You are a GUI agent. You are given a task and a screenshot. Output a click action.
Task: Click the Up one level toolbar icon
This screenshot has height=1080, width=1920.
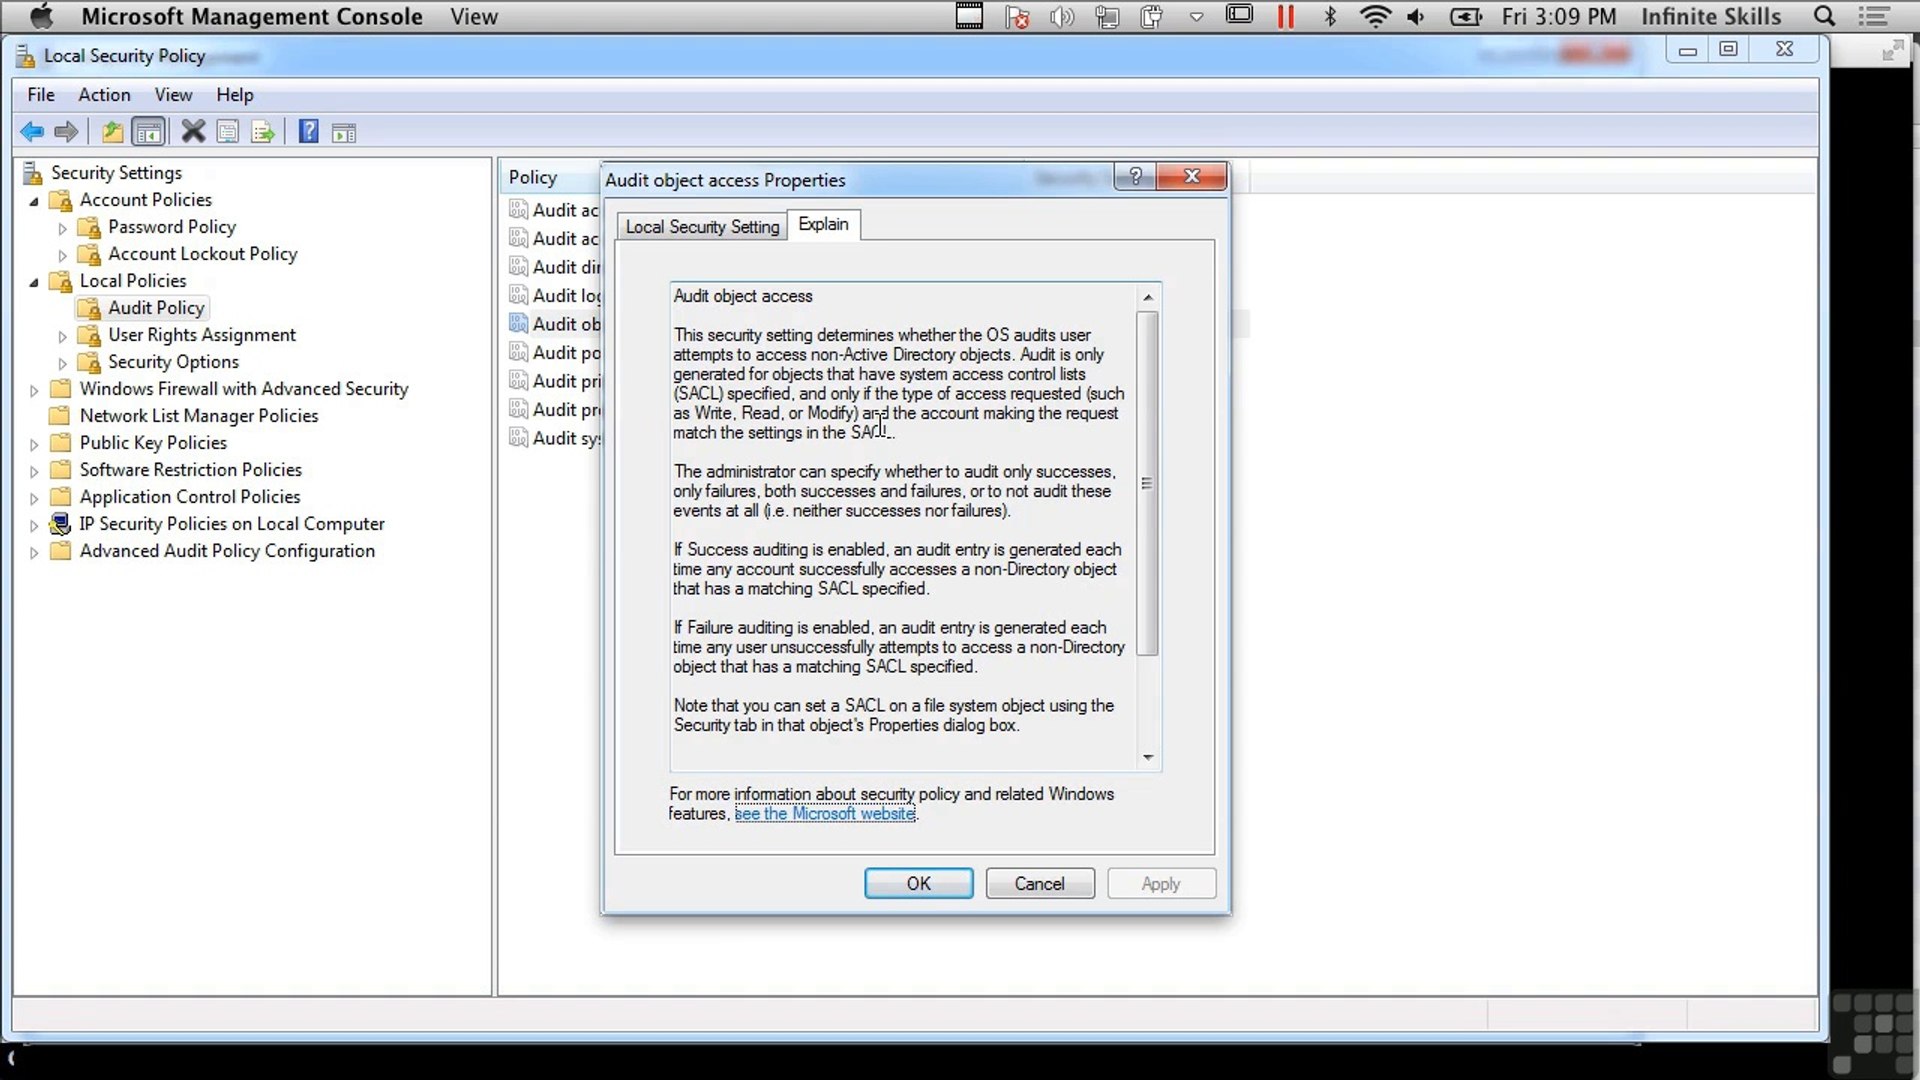tap(112, 132)
